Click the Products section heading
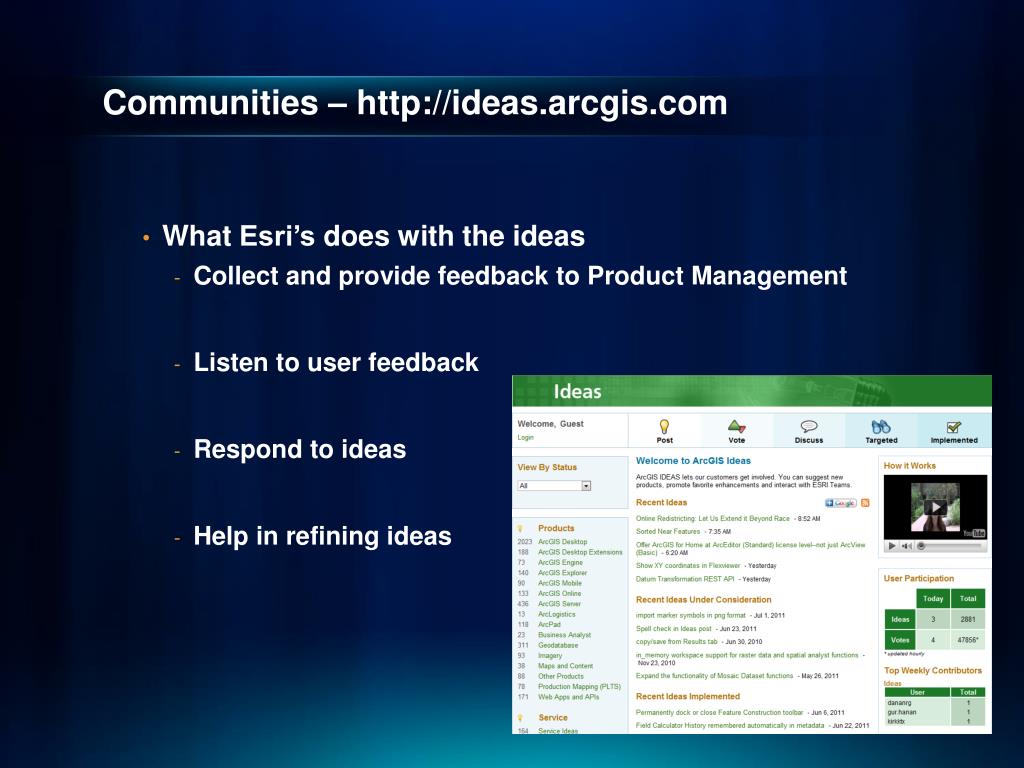This screenshot has height=768, width=1024. click(556, 528)
